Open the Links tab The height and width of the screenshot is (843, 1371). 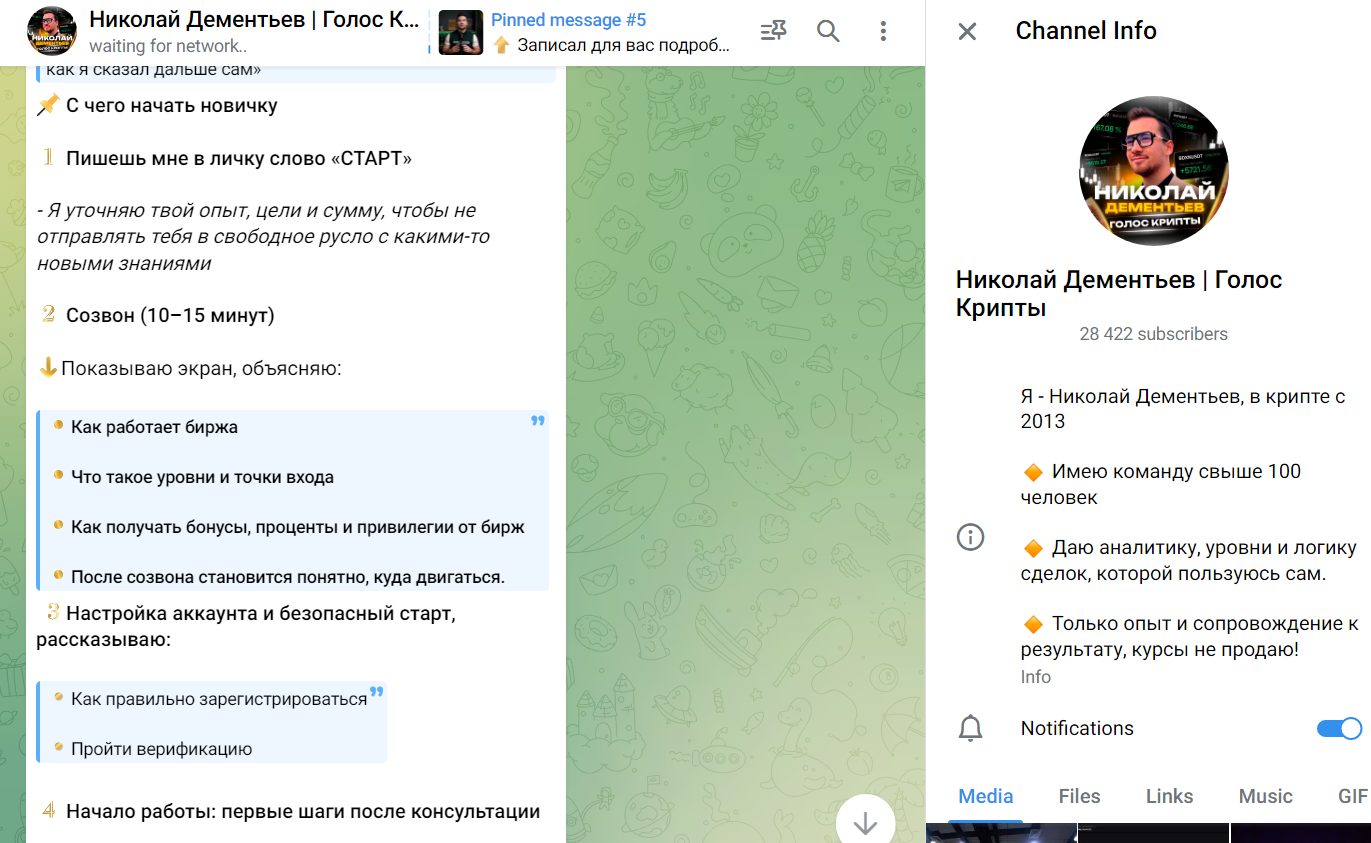pyautogui.click(x=1168, y=796)
